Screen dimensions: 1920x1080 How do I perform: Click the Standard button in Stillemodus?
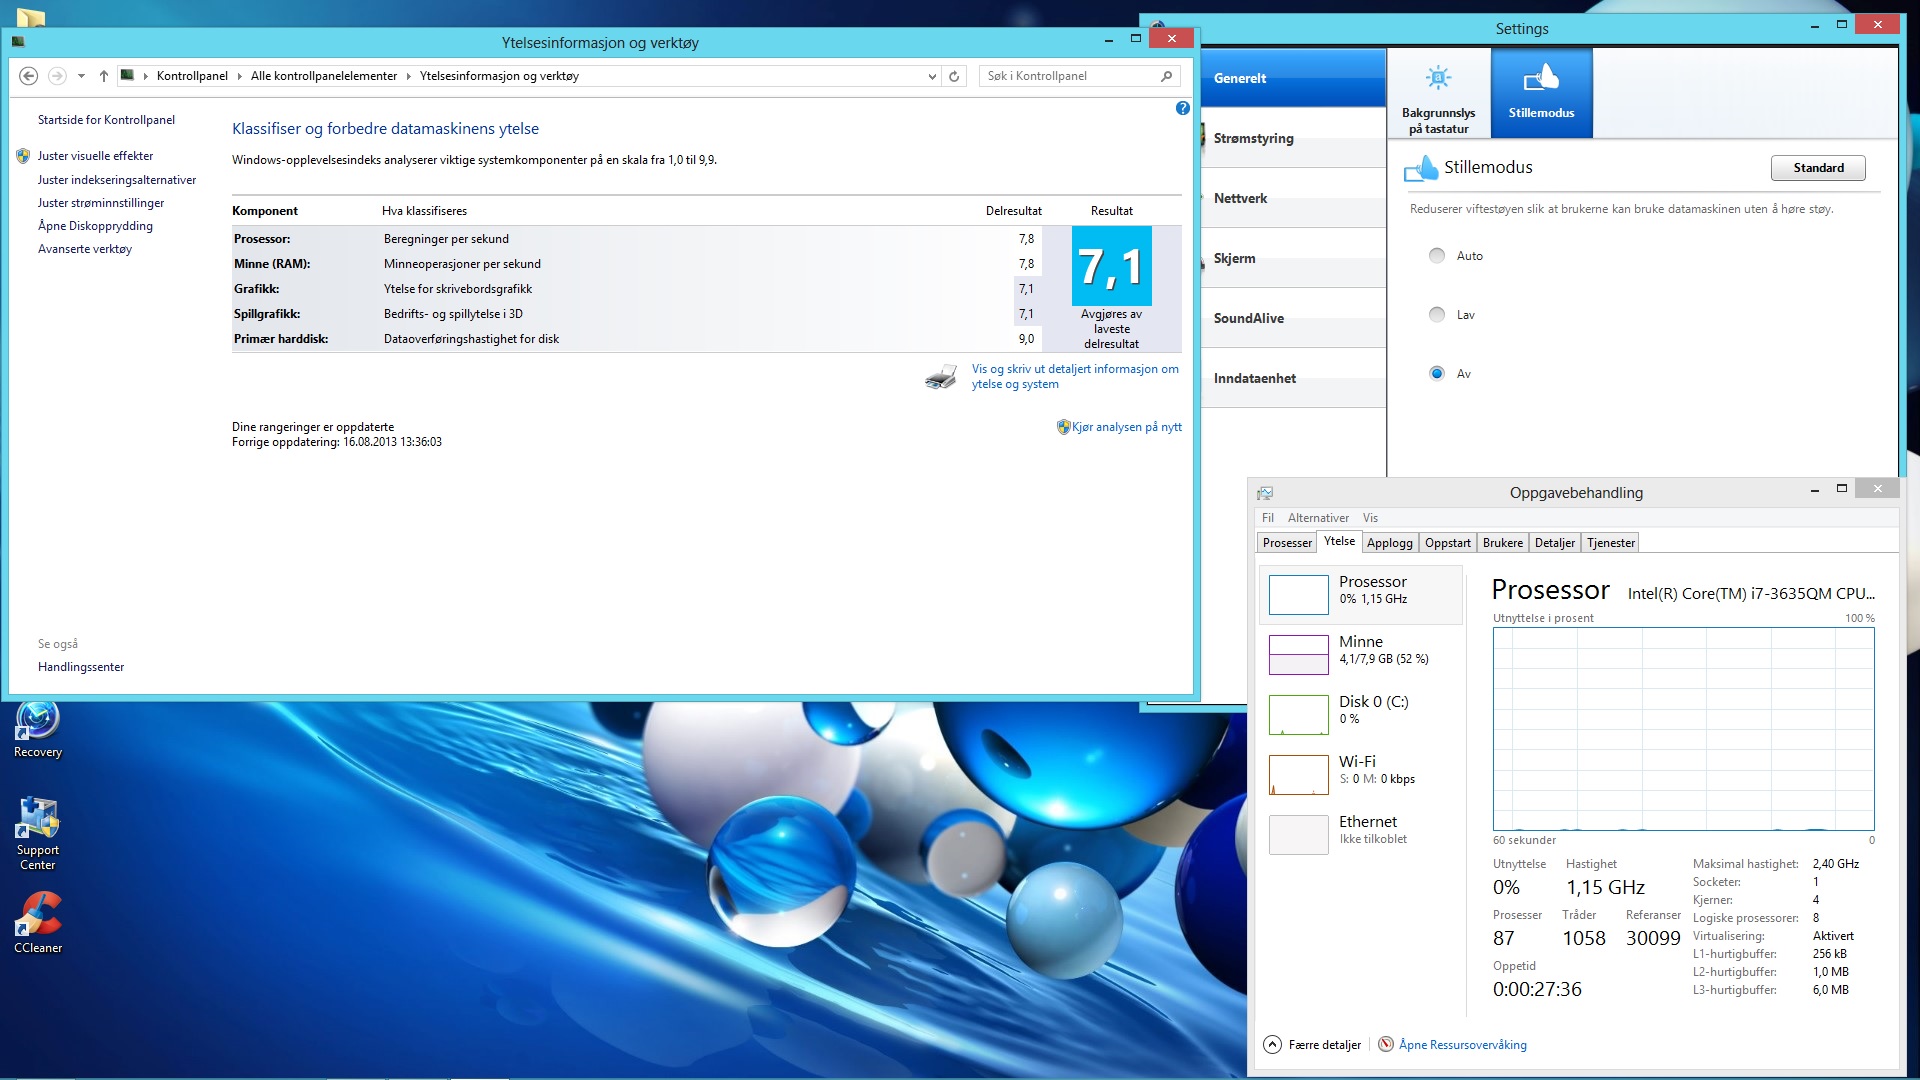tap(1818, 168)
